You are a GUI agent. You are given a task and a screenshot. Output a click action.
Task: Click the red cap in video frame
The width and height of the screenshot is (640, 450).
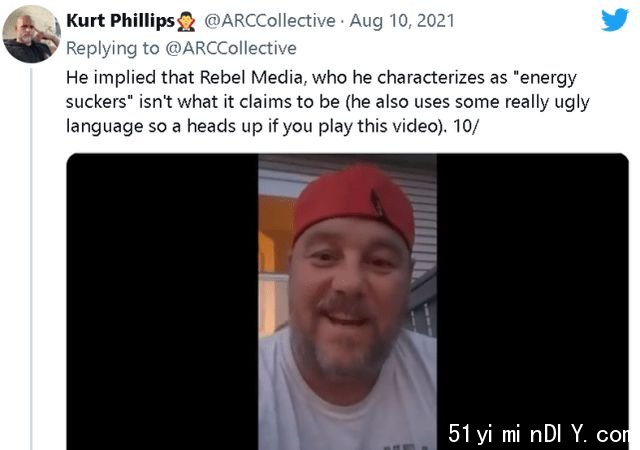(353, 203)
